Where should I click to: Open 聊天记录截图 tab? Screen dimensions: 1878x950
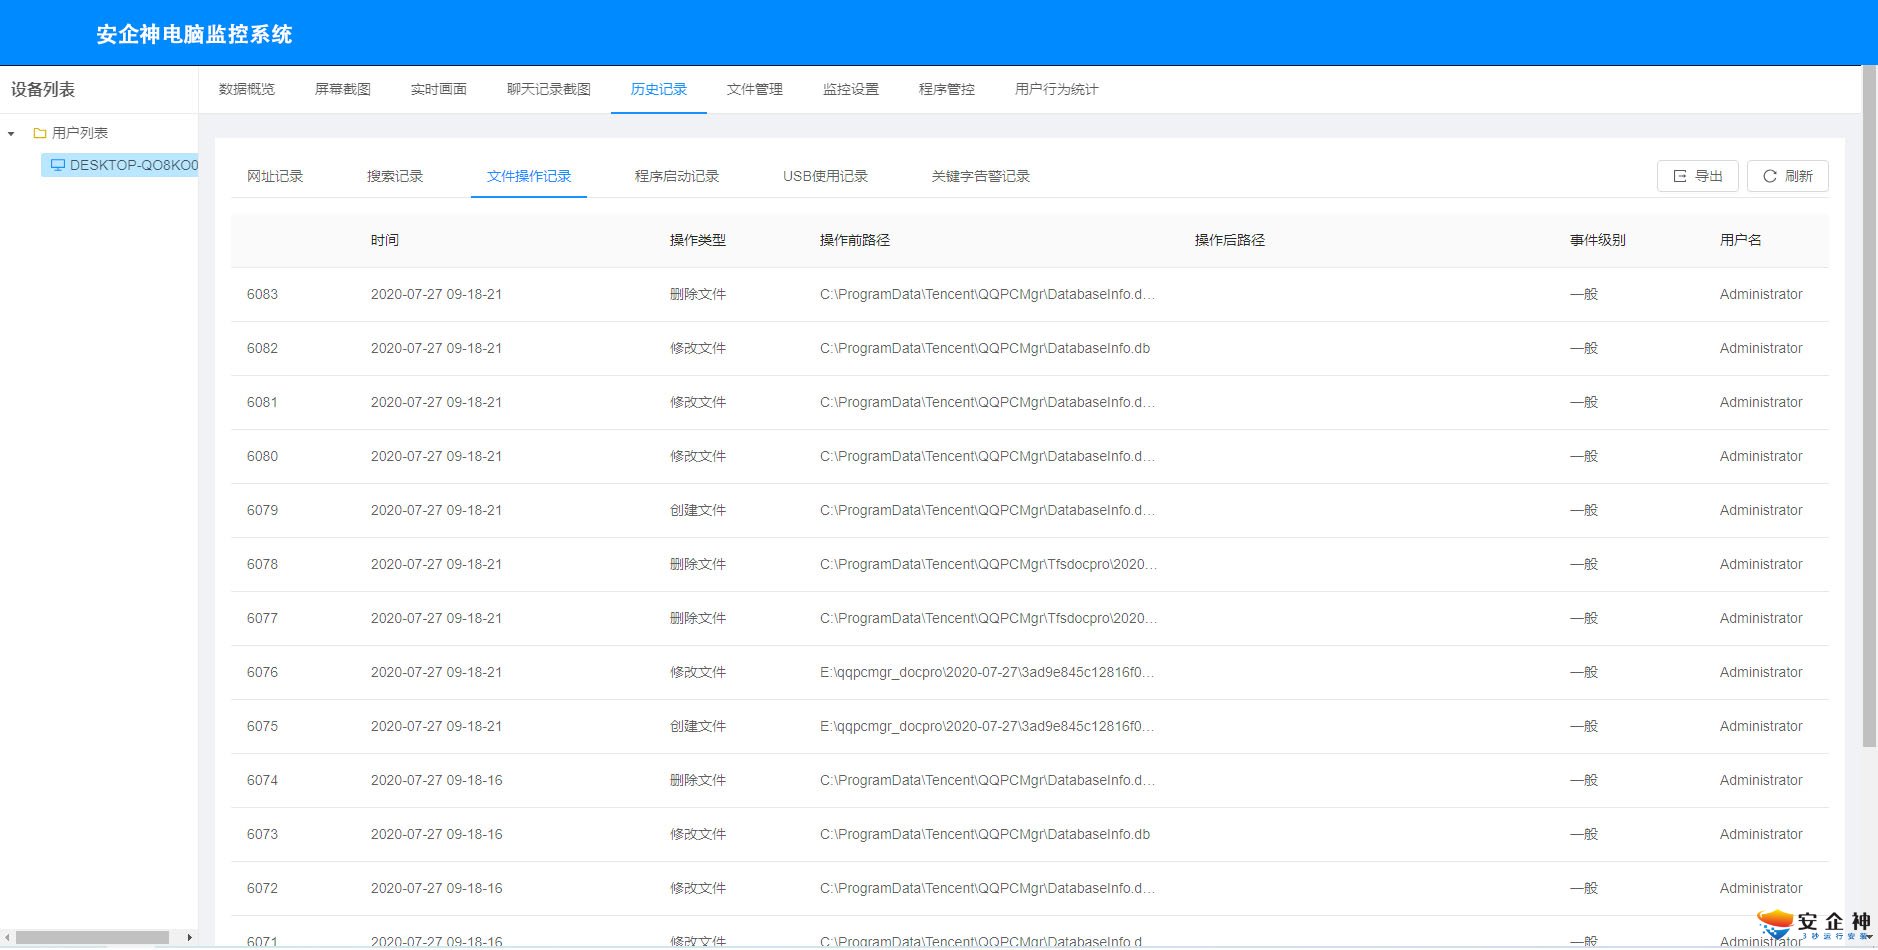click(549, 89)
